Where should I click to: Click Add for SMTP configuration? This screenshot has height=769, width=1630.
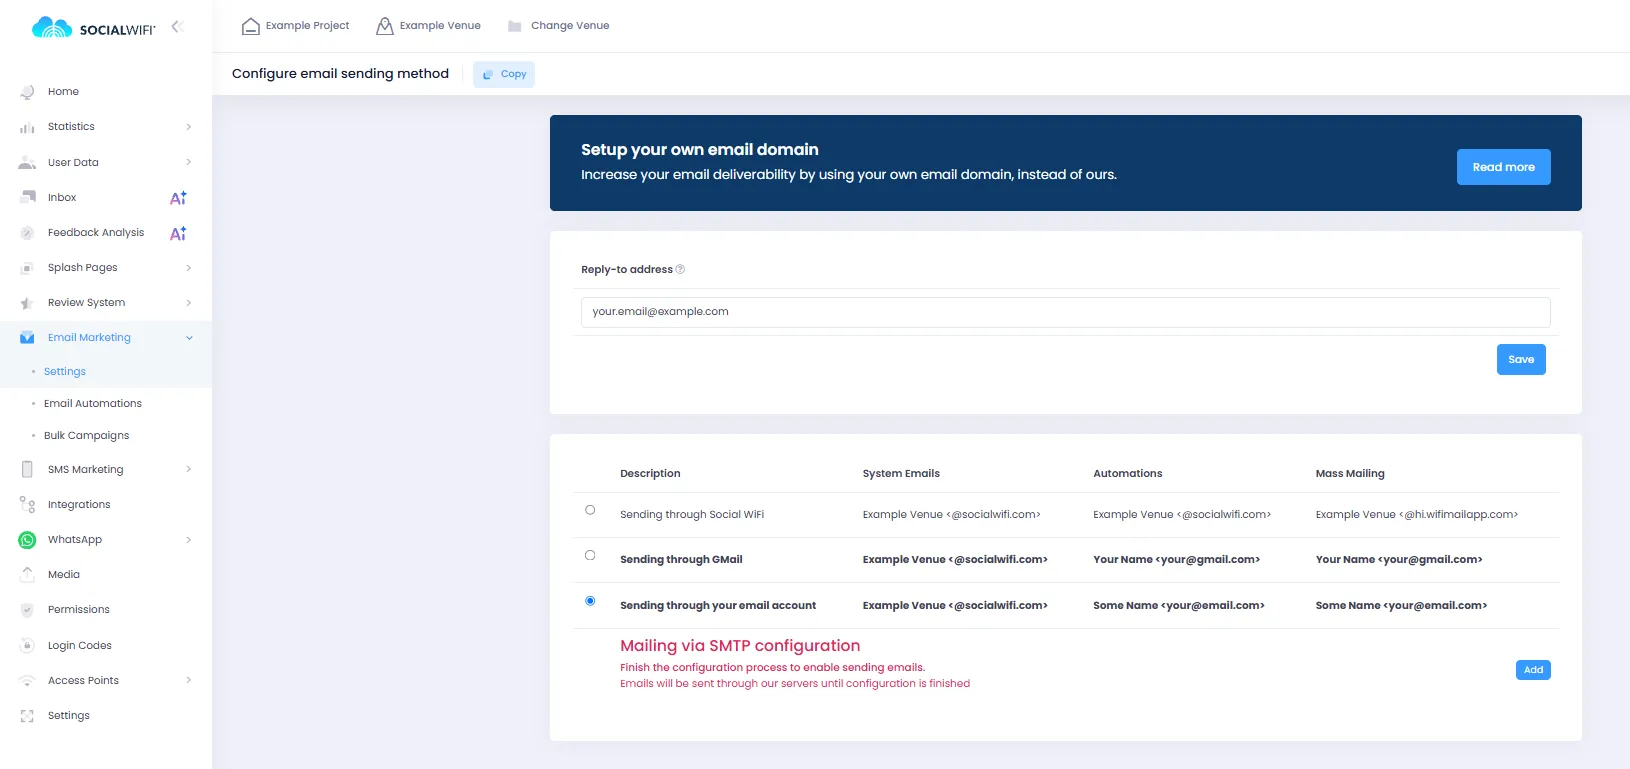(1533, 670)
